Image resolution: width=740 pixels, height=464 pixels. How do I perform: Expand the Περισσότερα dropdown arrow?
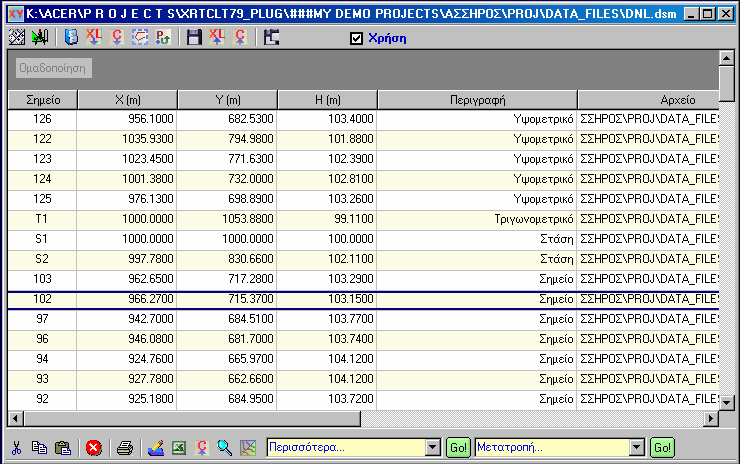point(432,447)
